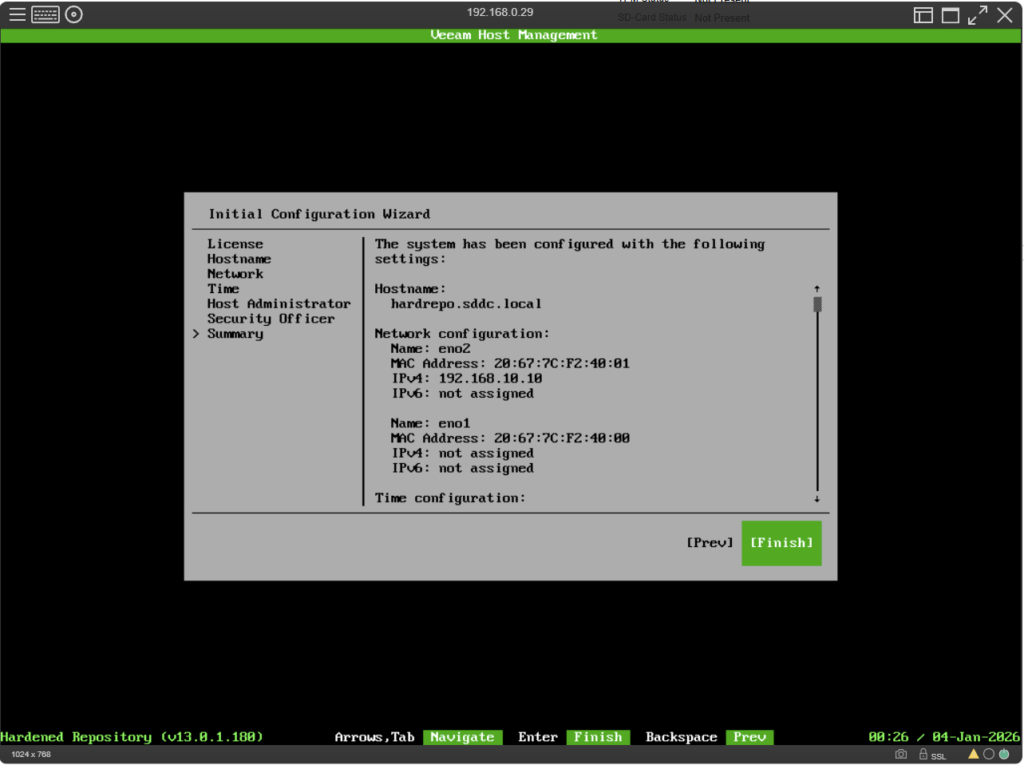Click the virtual media disc icon
This screenshot has height=765, width=1024.
pos(73,14)
